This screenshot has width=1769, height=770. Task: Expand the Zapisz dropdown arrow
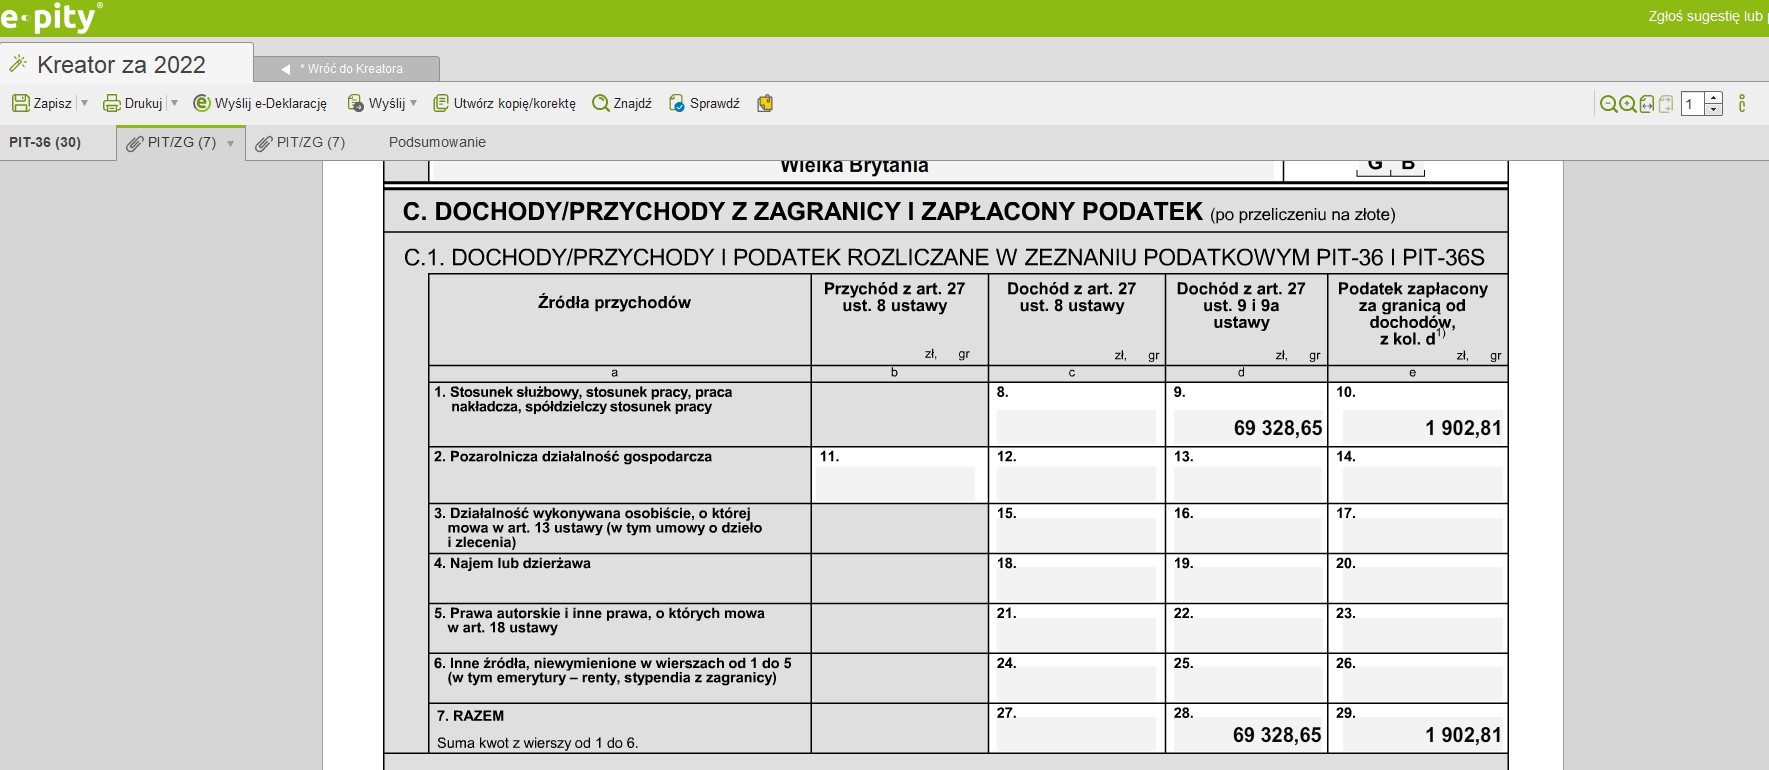[x=85, y=103]
